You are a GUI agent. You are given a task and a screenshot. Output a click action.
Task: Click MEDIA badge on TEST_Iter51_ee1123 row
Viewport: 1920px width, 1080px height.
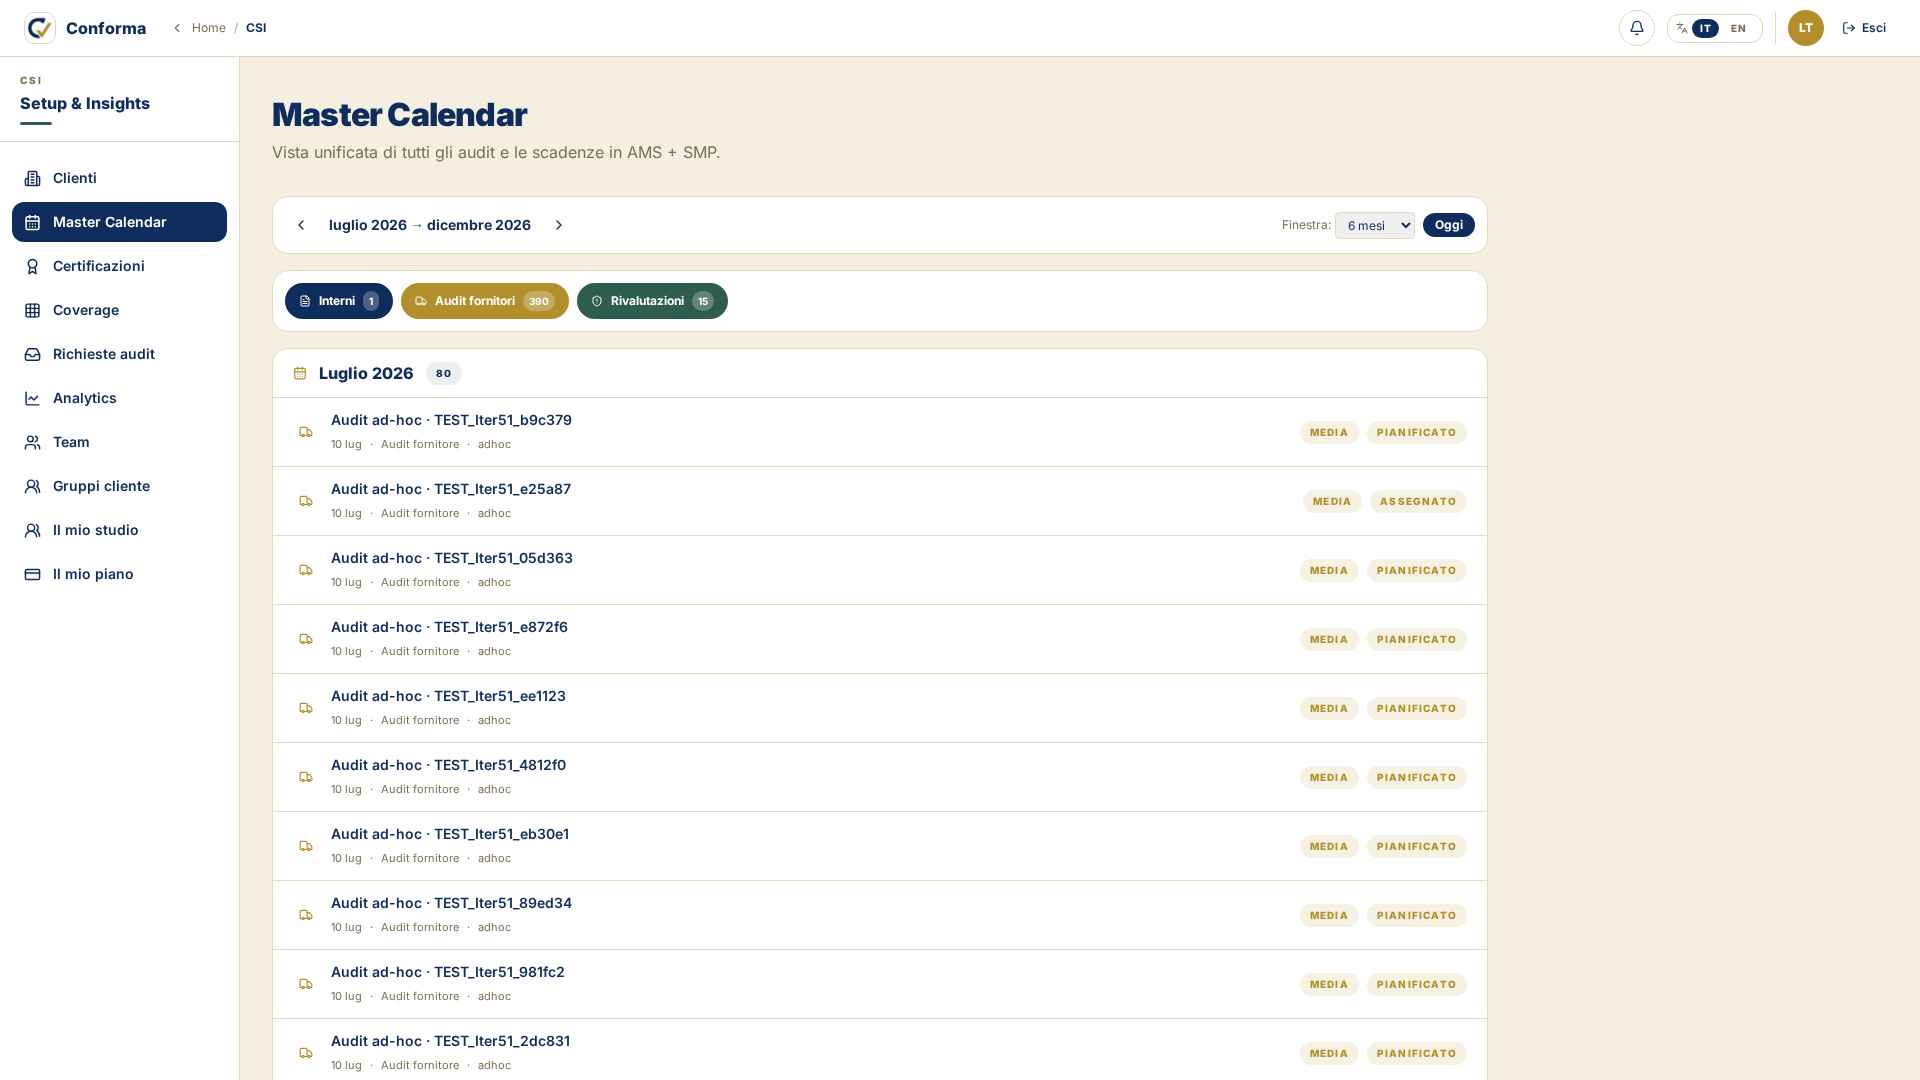(x=1329, y=708)
